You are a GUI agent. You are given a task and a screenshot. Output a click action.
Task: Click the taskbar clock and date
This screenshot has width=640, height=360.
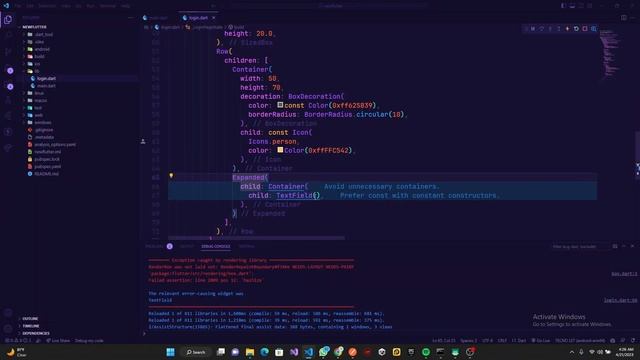(625, 352)
